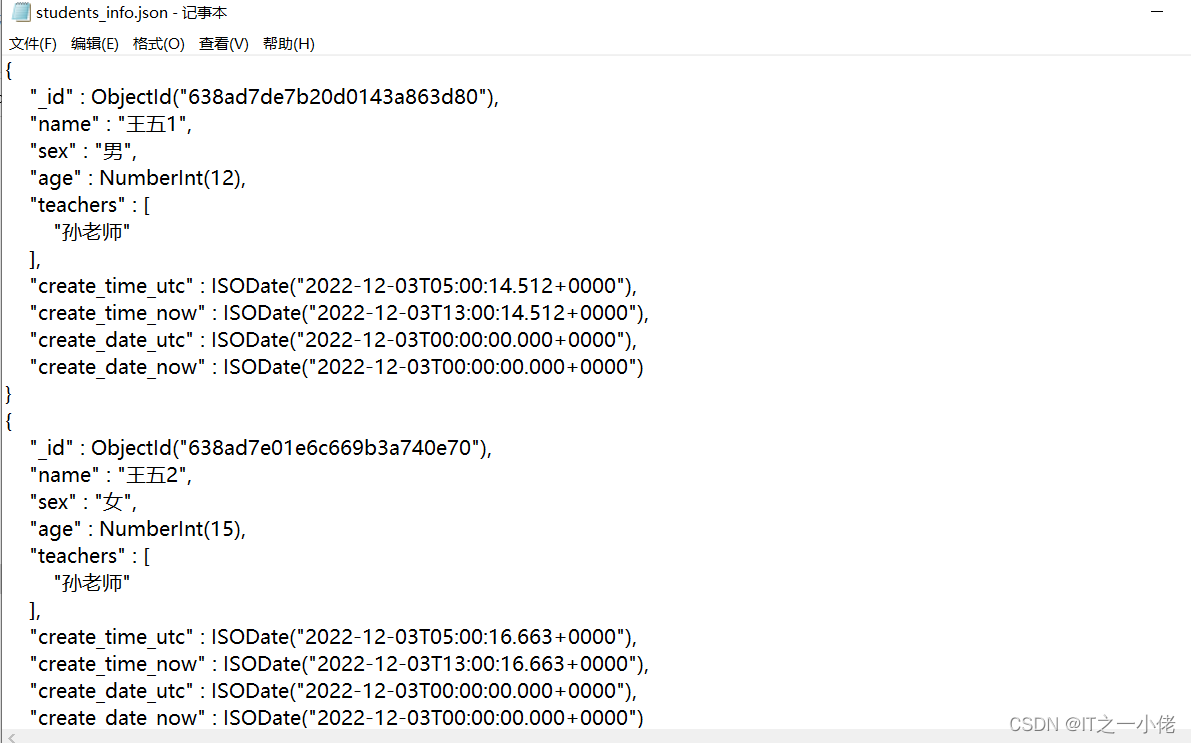Image resolution: width=1191 pixels, height=743 pixels.
Task: Place cursor on first create_time_utc line
Action: coord(333,286)
